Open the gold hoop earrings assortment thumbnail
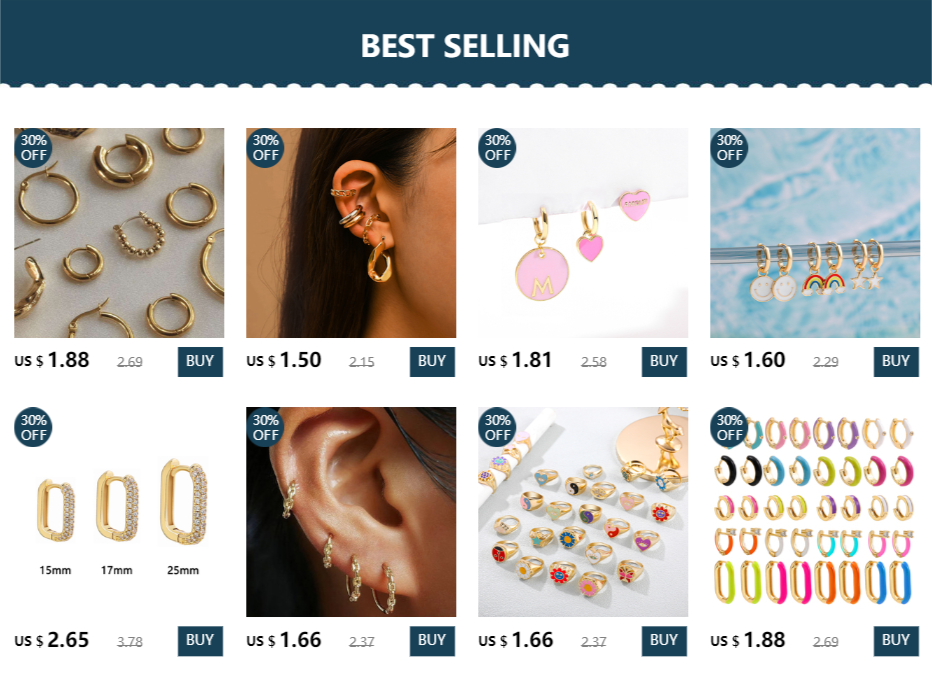Screen dimensions: 932x681 (x=119, y=233)
